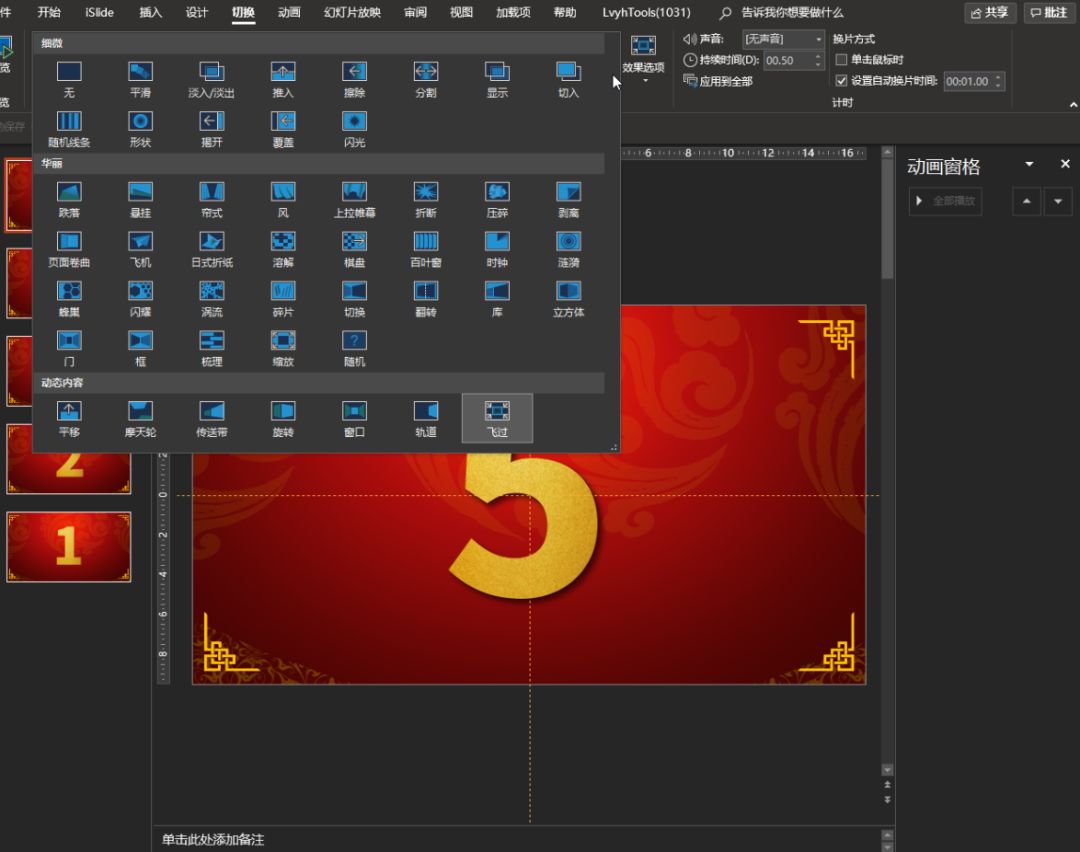Screen dimensions: 1080x852
Task: Apply the 百叶窗 (Blinds) transition
Action: tap(426, 249)
